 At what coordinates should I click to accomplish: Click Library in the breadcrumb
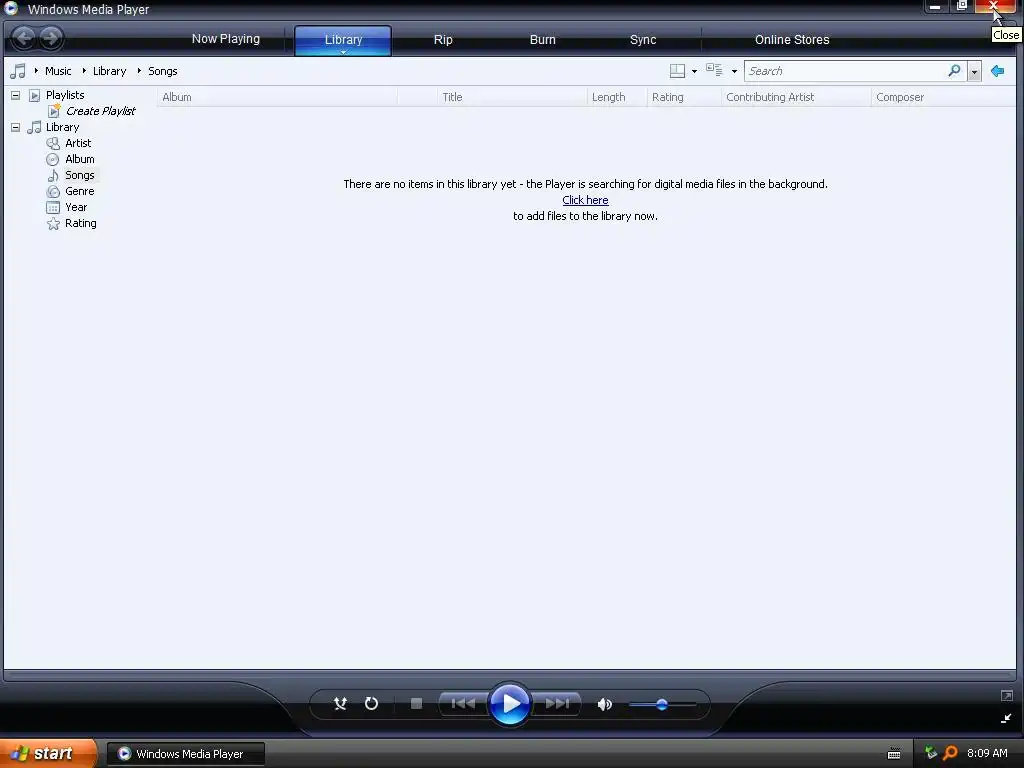click(x=109, y=71)
